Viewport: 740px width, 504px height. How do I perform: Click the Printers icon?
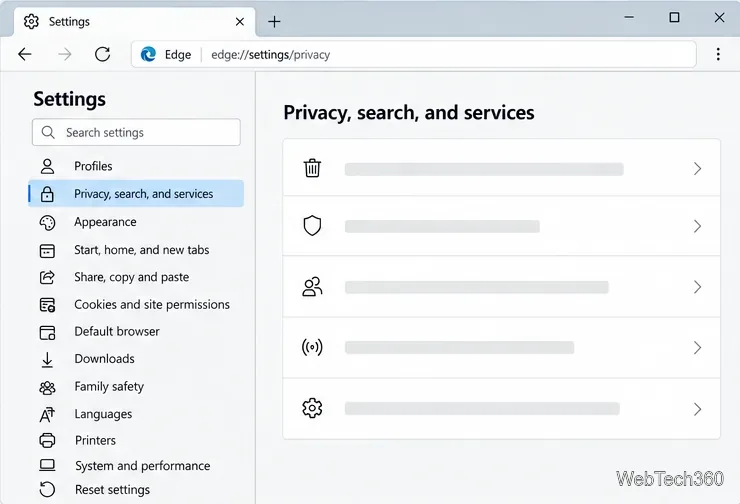tap(47, 440)
